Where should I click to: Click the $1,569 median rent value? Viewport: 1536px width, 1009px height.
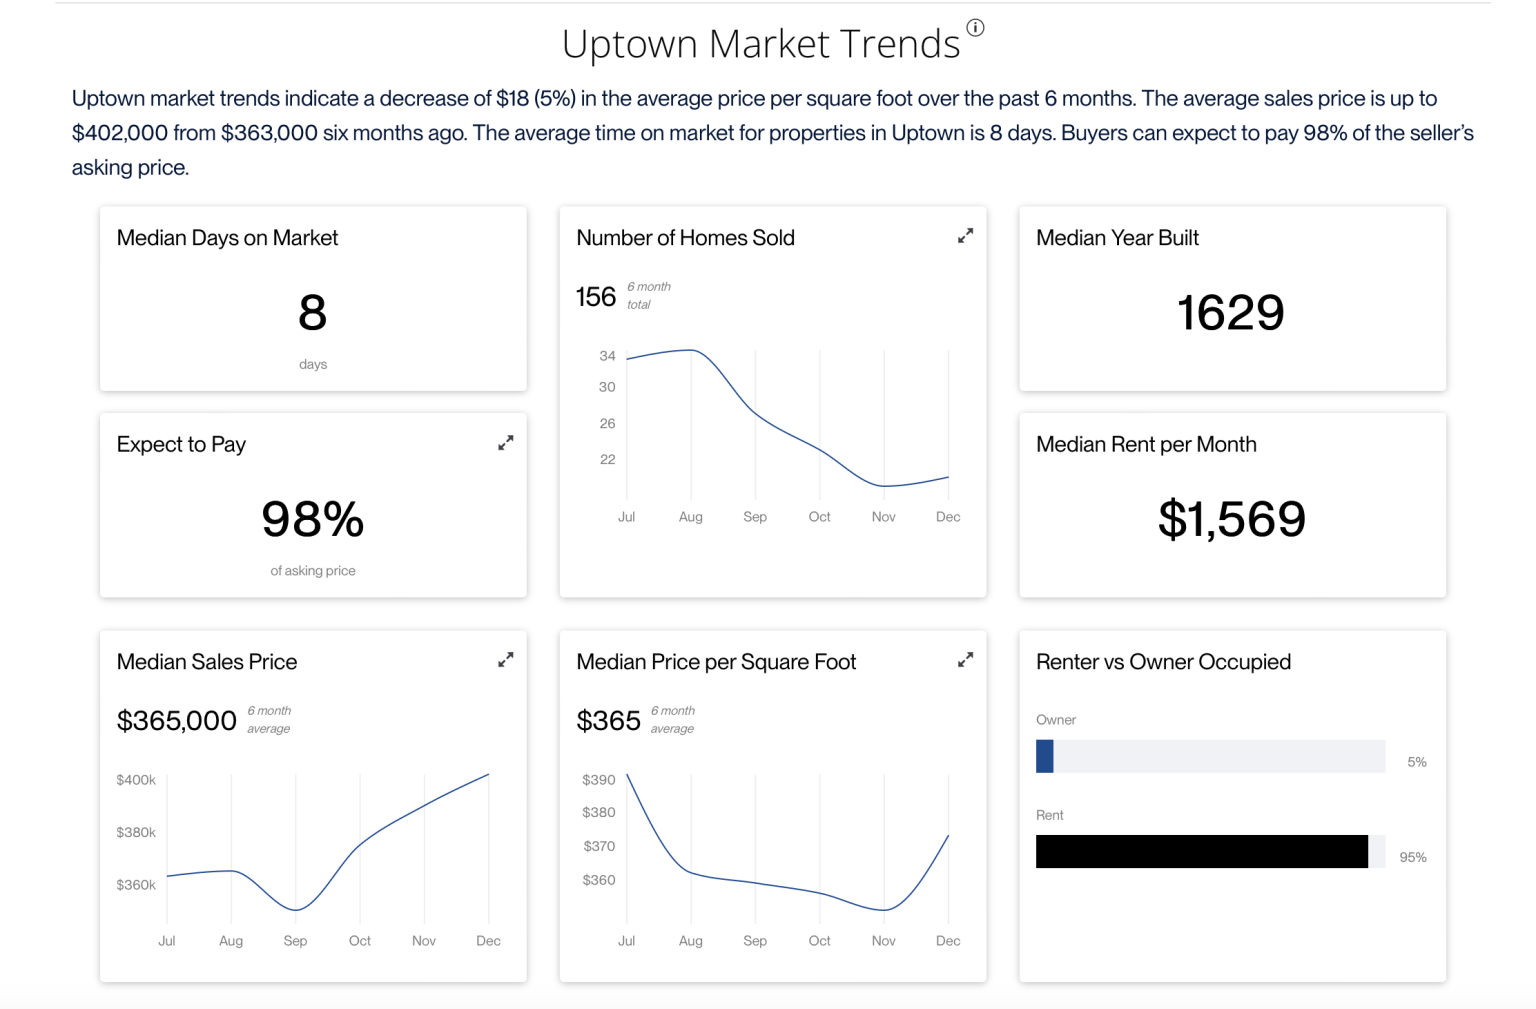(1232, 519)
